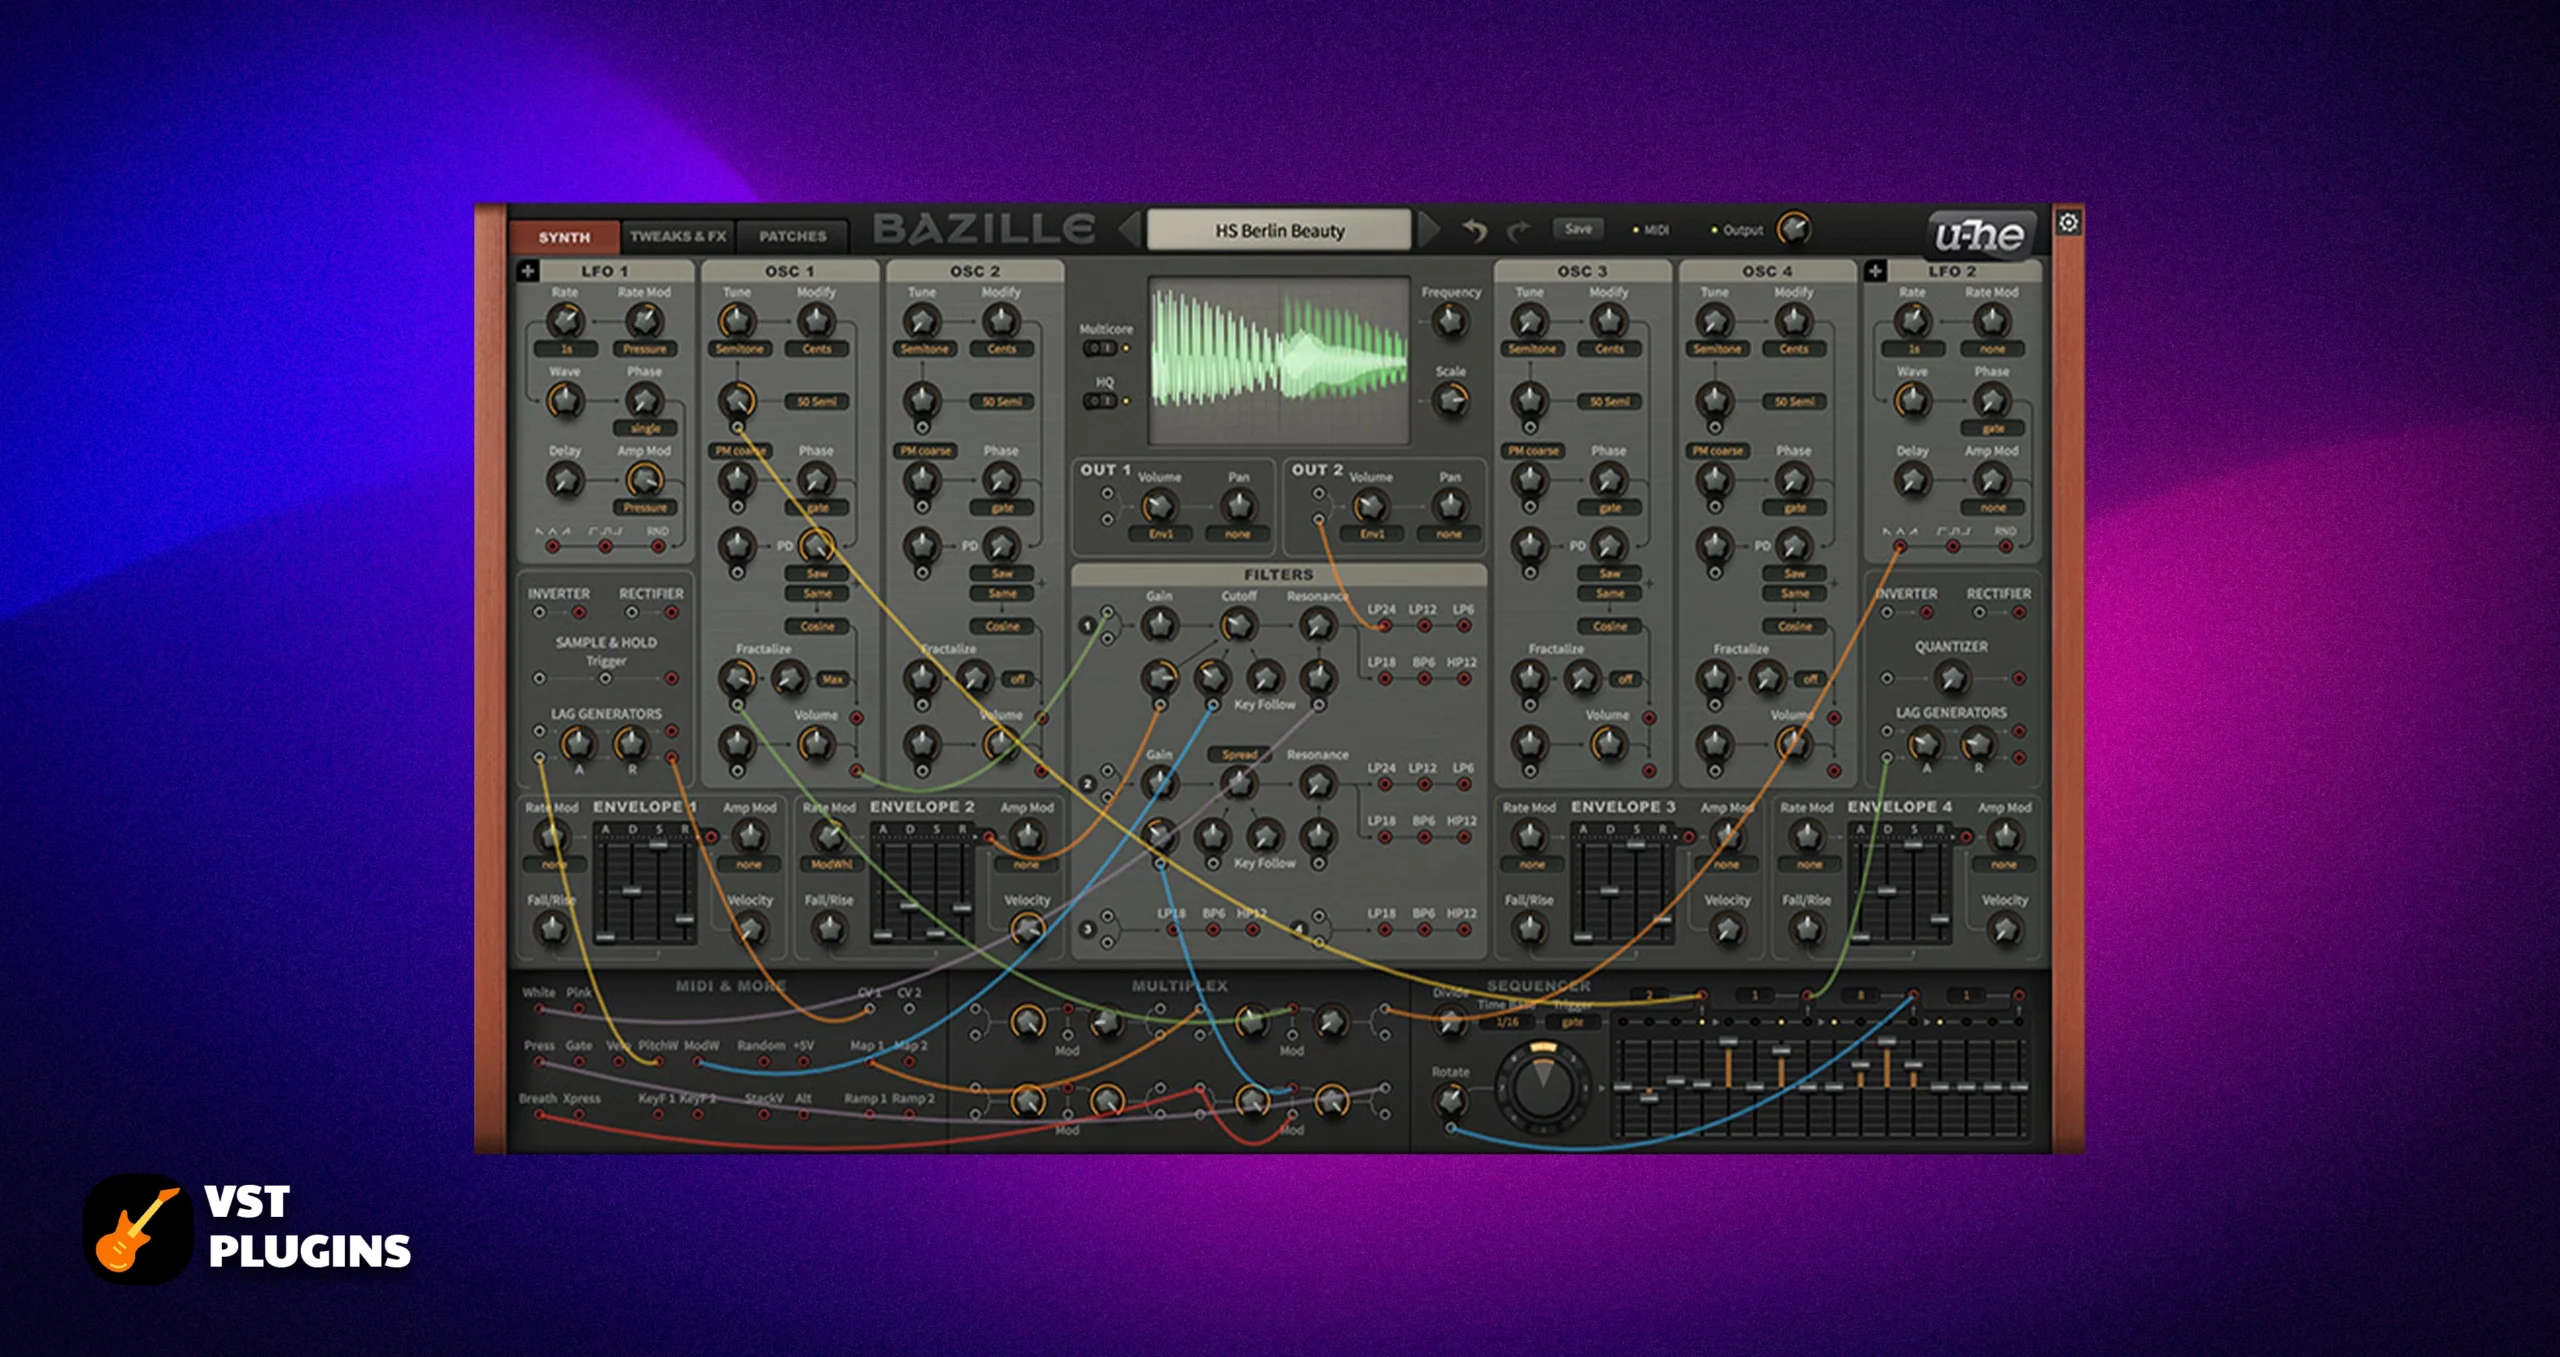Click the Envelope 2 Velocity knob
This screenshot has height=1357, width=2560.
click(x=1027, y=930)
